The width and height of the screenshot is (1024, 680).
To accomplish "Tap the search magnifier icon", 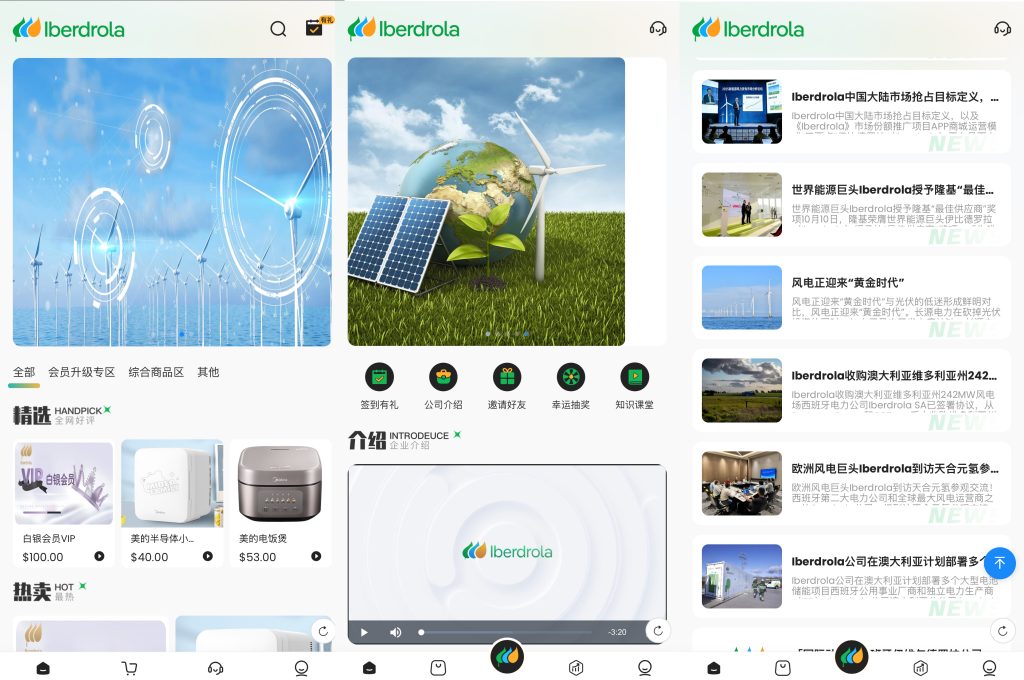I will tap(278, 29).
